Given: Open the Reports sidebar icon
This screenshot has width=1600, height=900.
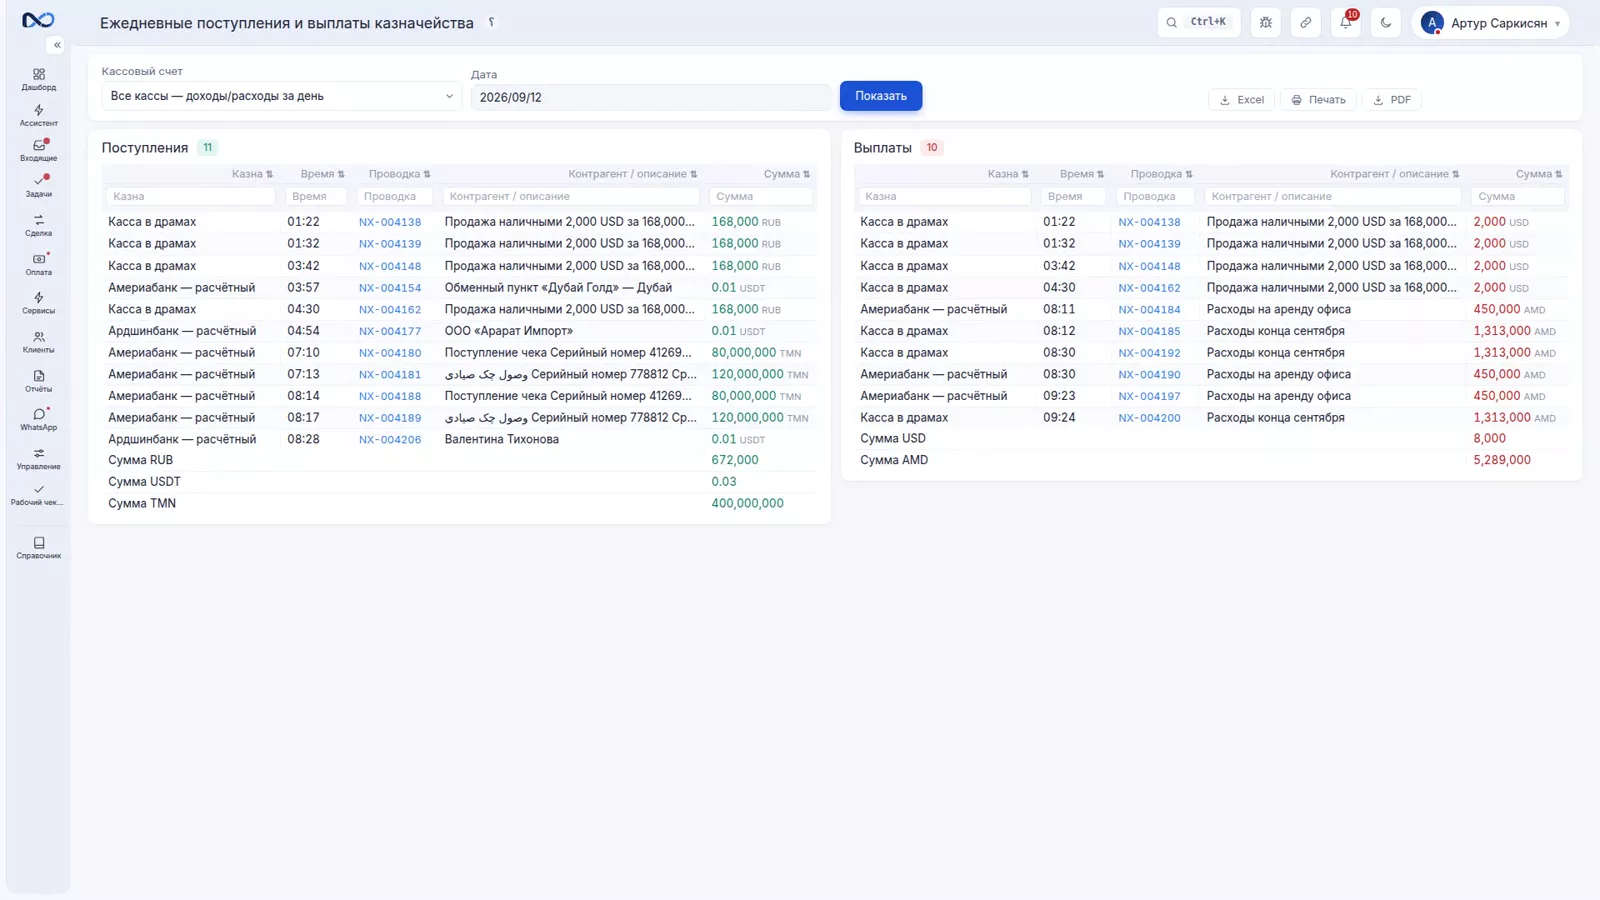Looking at the screenshot, I should 38,381.
